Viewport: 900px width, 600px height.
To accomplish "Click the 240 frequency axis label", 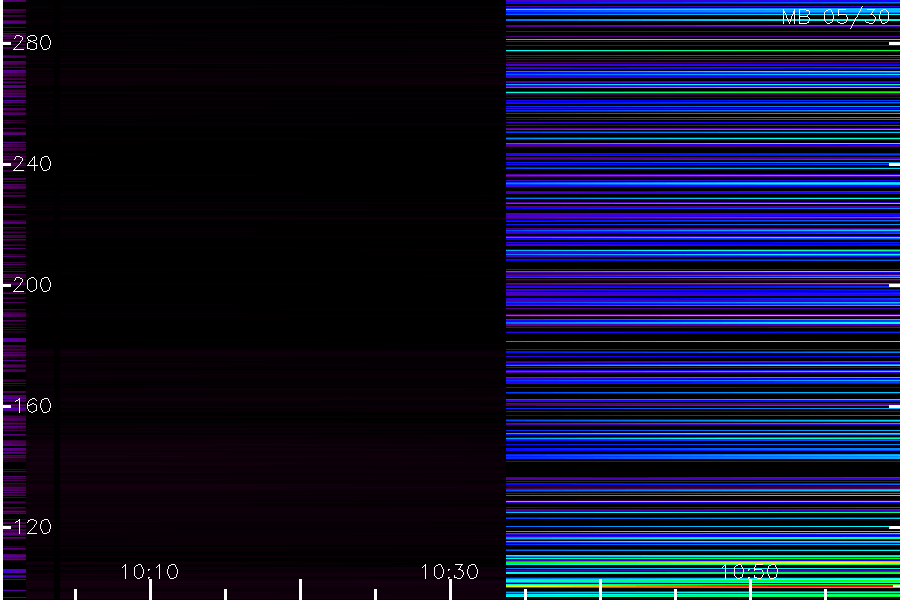I will click(x=32, y=164).
